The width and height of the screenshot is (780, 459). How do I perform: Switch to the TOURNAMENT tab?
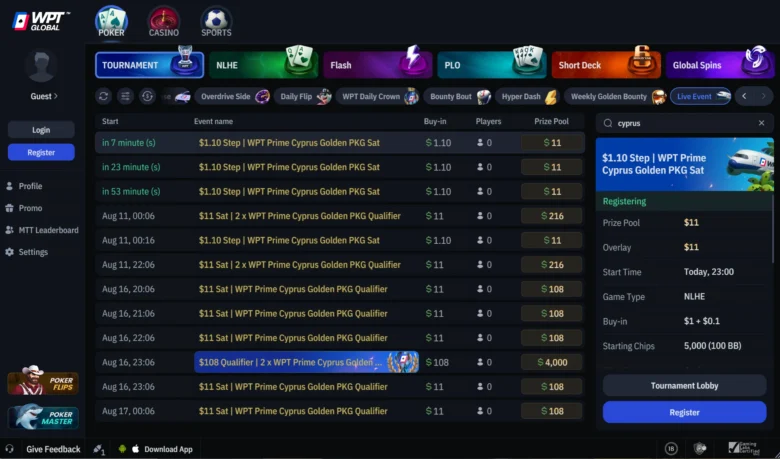point(149,65)
